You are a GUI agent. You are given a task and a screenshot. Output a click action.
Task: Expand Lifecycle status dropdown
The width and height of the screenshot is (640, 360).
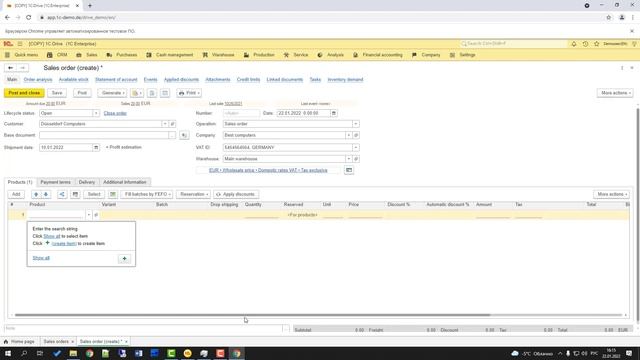click(x=96, y=113)
